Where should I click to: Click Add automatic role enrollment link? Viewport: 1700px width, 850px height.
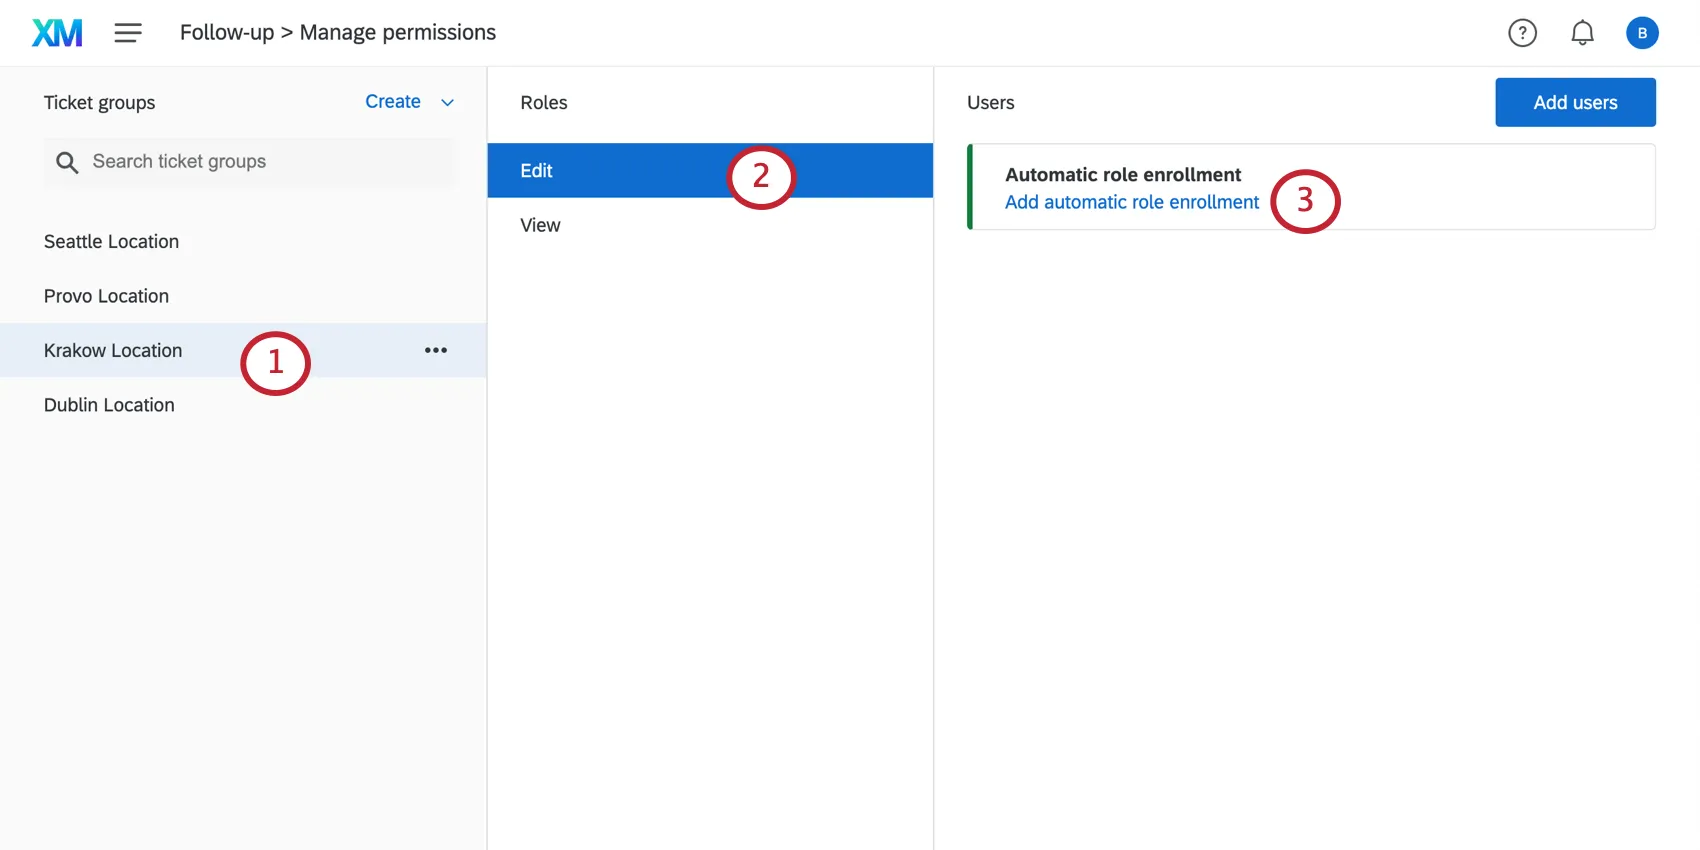click(x=1131, y=202)
